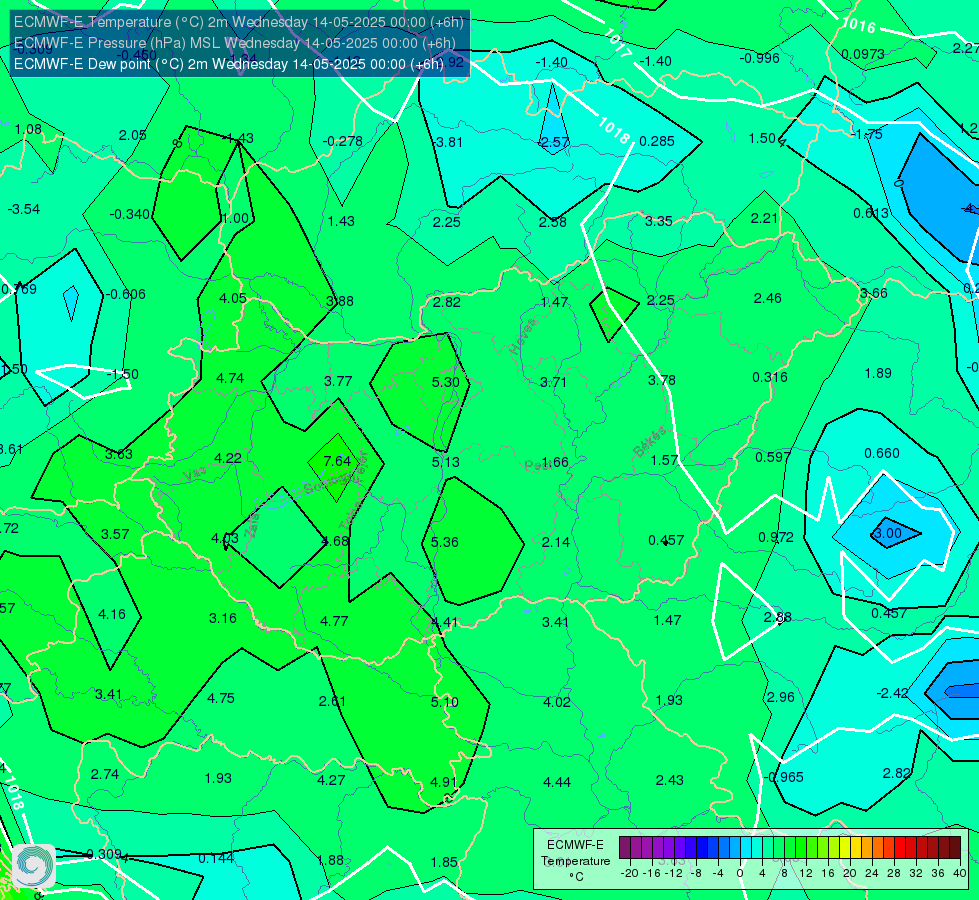Click the 2.96 temperature value
Image resolution: width=979 pixels, height=900 pixels.
point(780,697)
